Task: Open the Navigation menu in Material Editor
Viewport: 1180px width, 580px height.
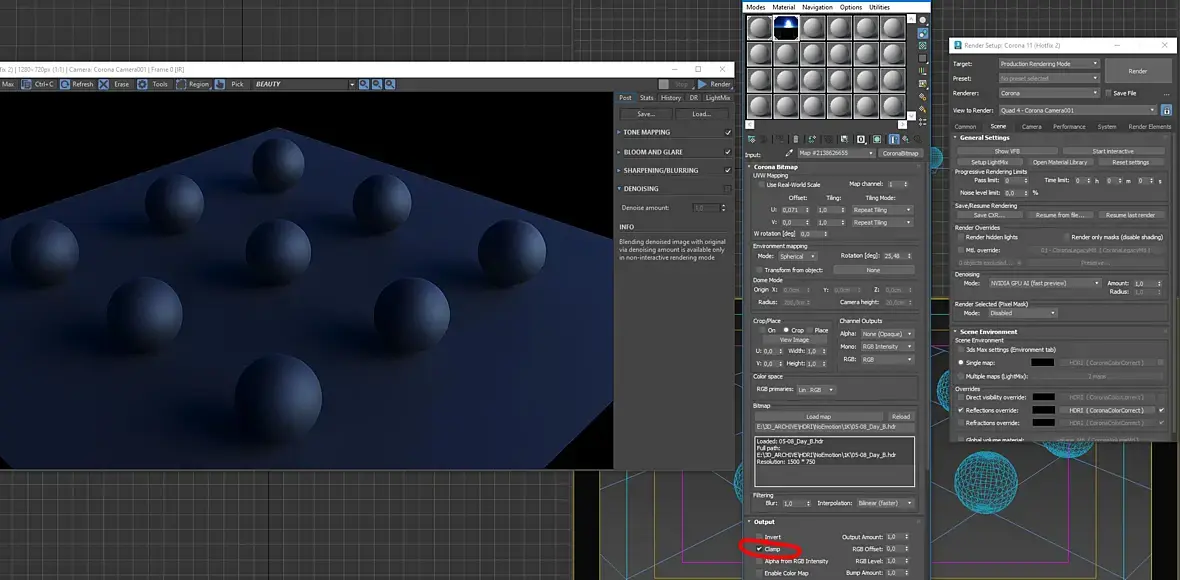Action: (816, 7)
